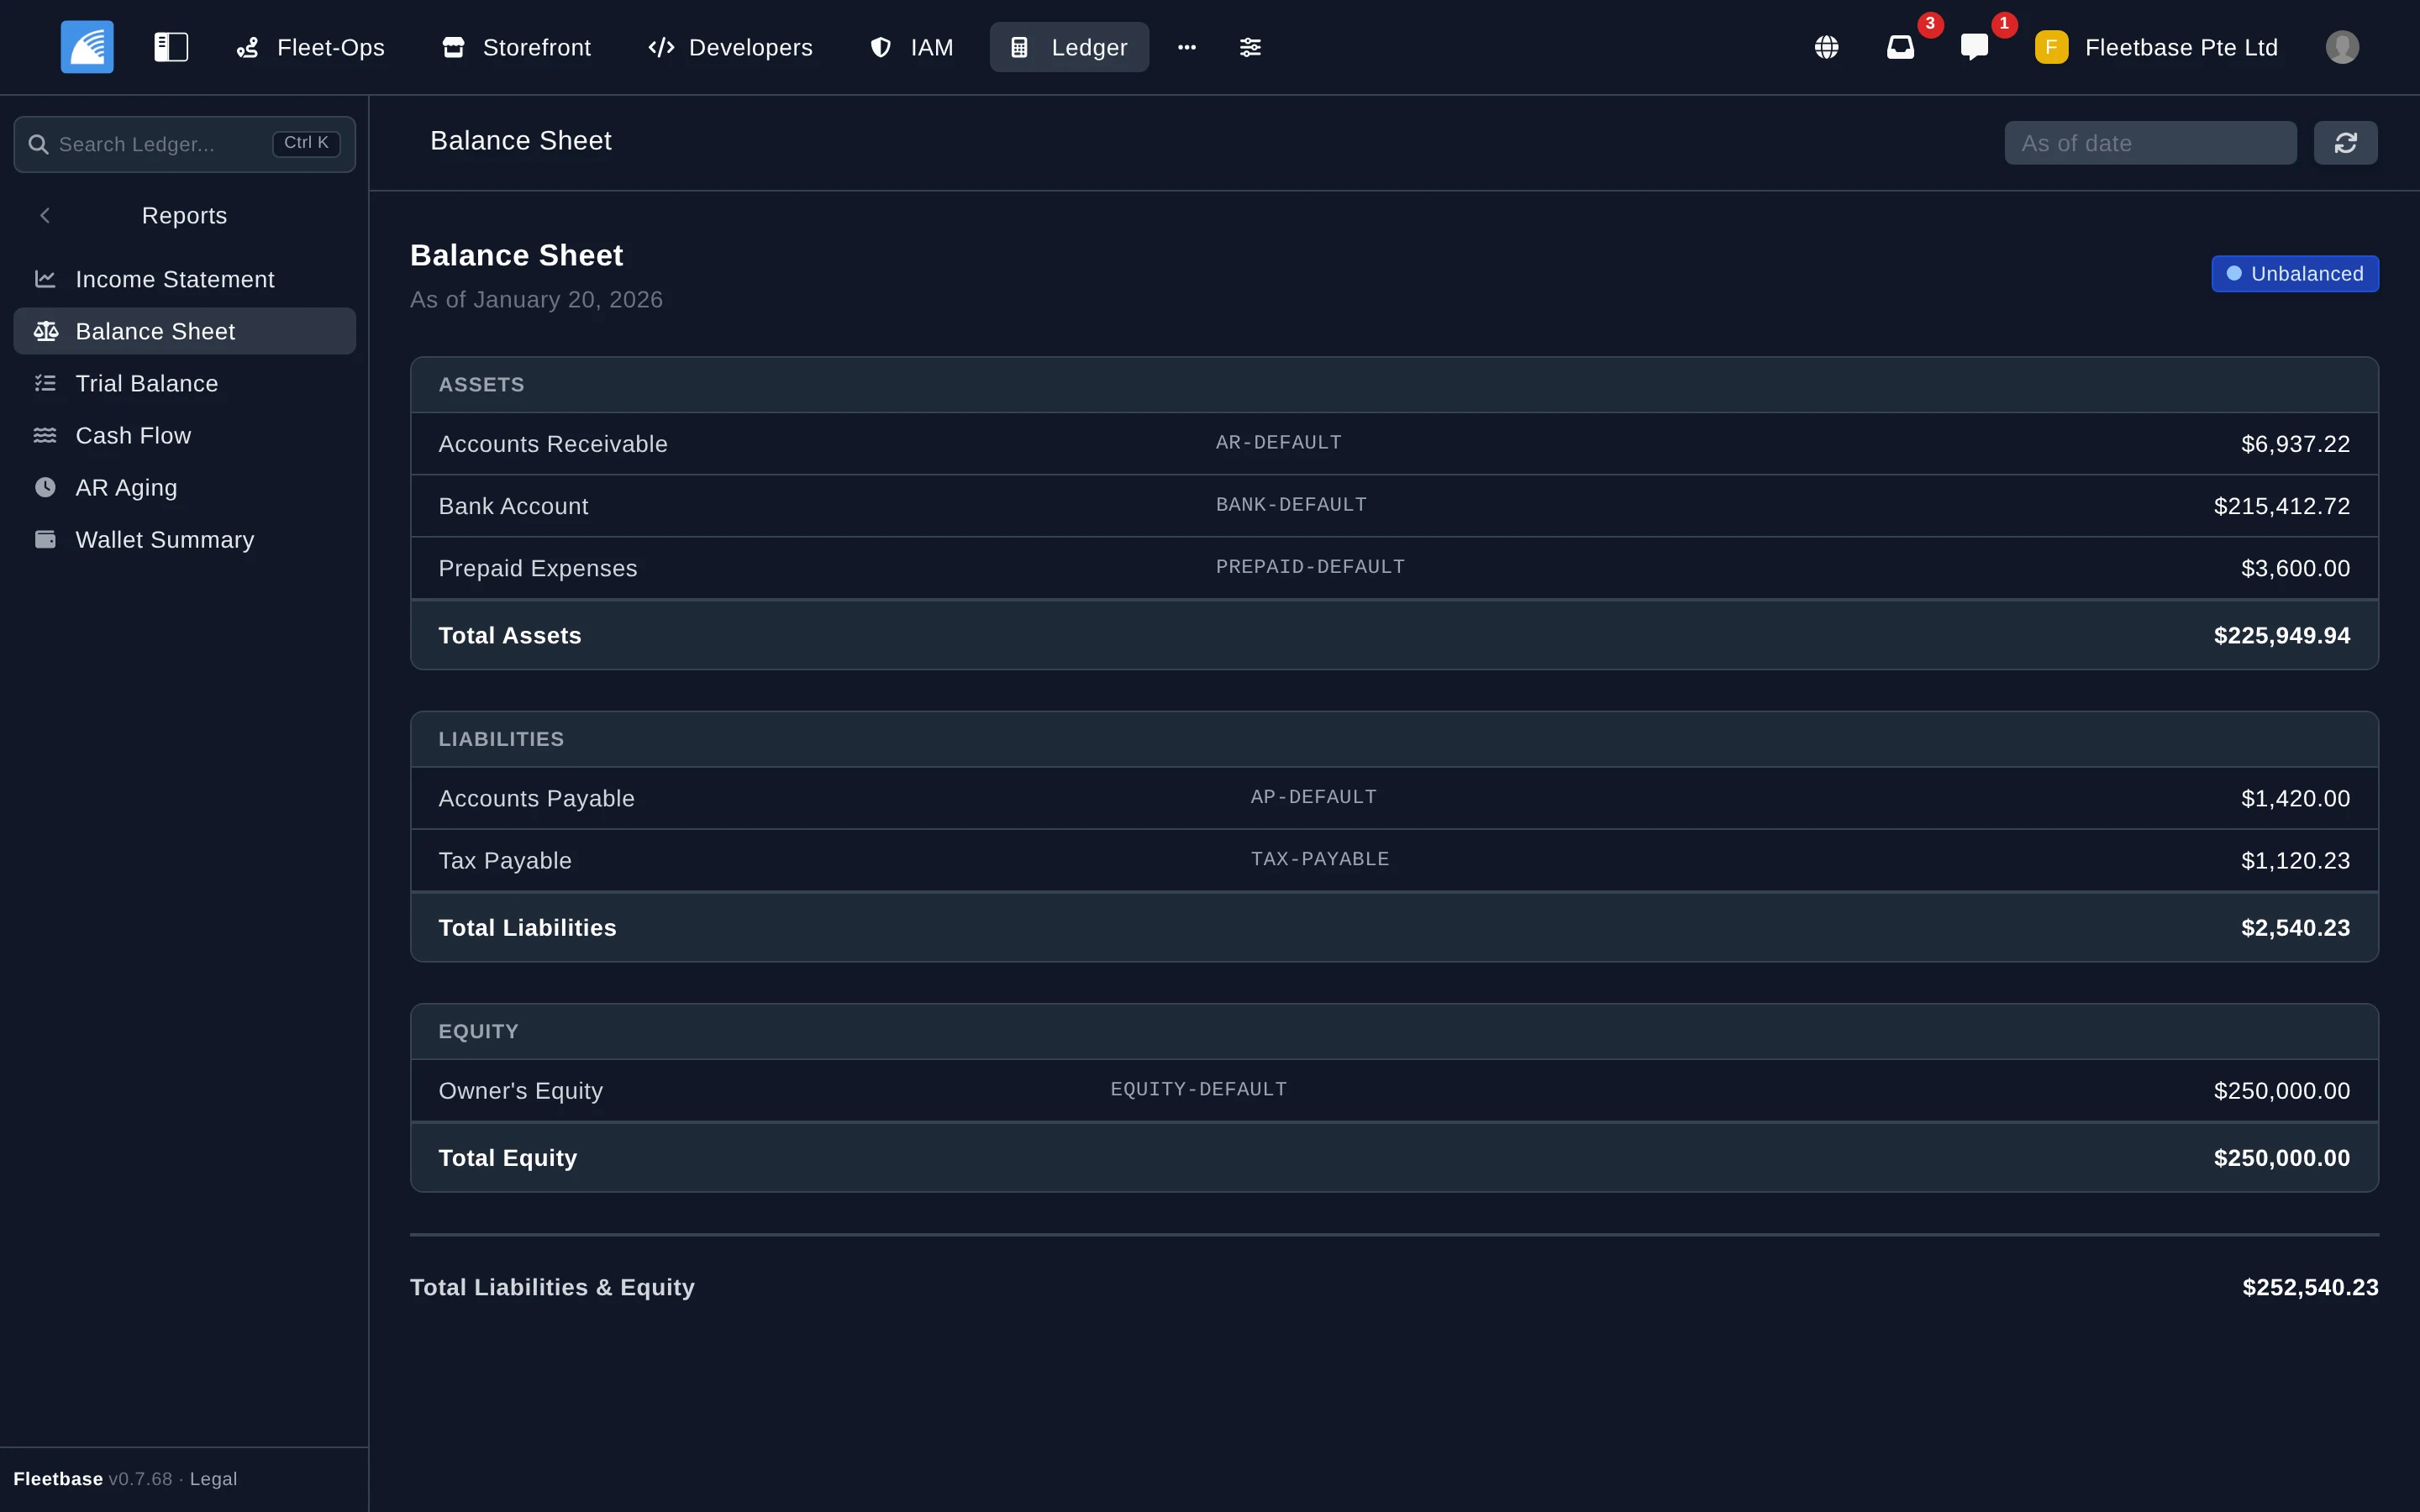This screenshot has height=1512, width=2420.
Task: Click the Total Equity row label
Action: point(508,1158)
